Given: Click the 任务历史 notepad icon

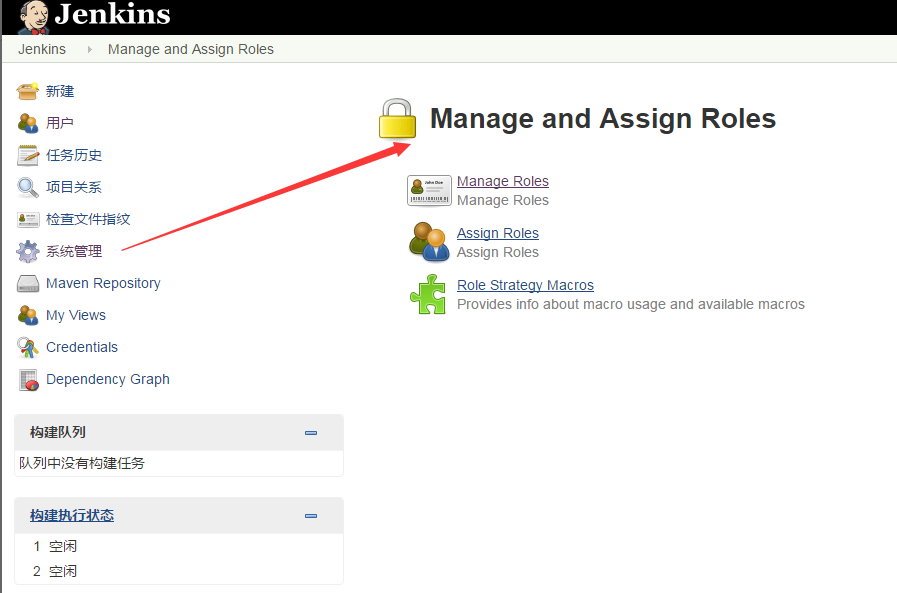Looking at the screenshot, I should point(28,155).
